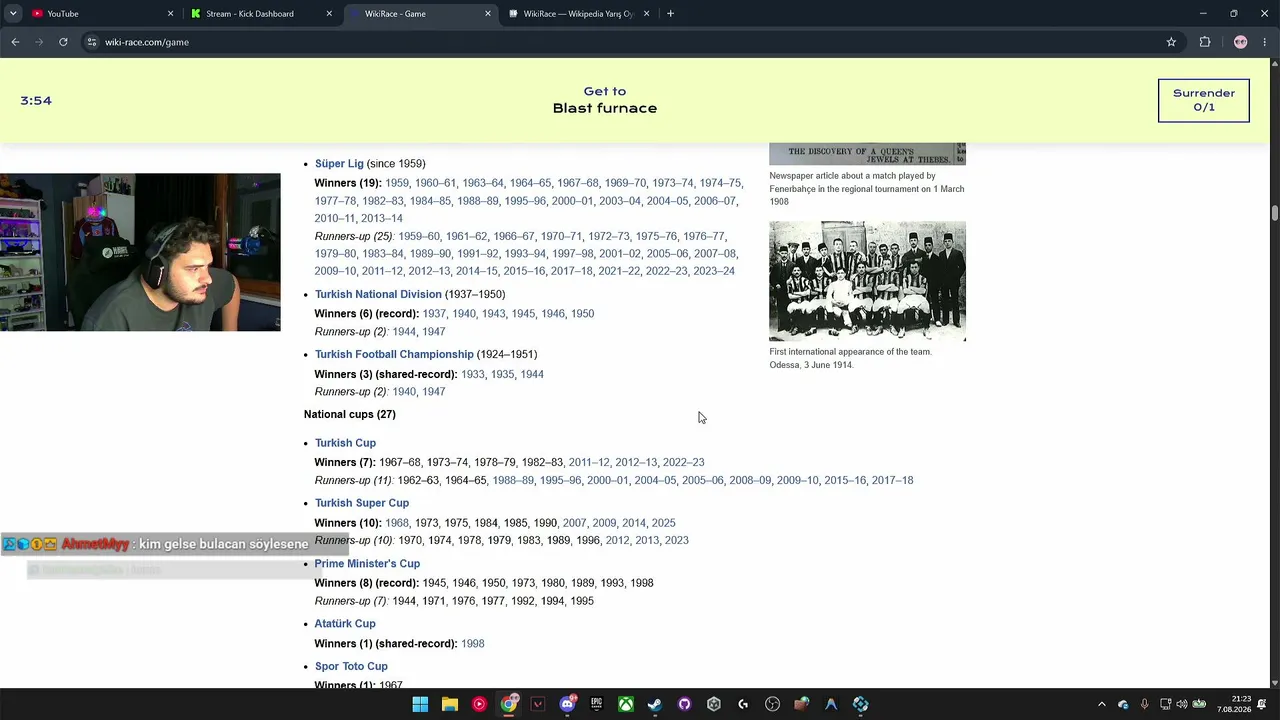
Task: Open 1937 National Division winners link
Action: [x=434, y=314]
